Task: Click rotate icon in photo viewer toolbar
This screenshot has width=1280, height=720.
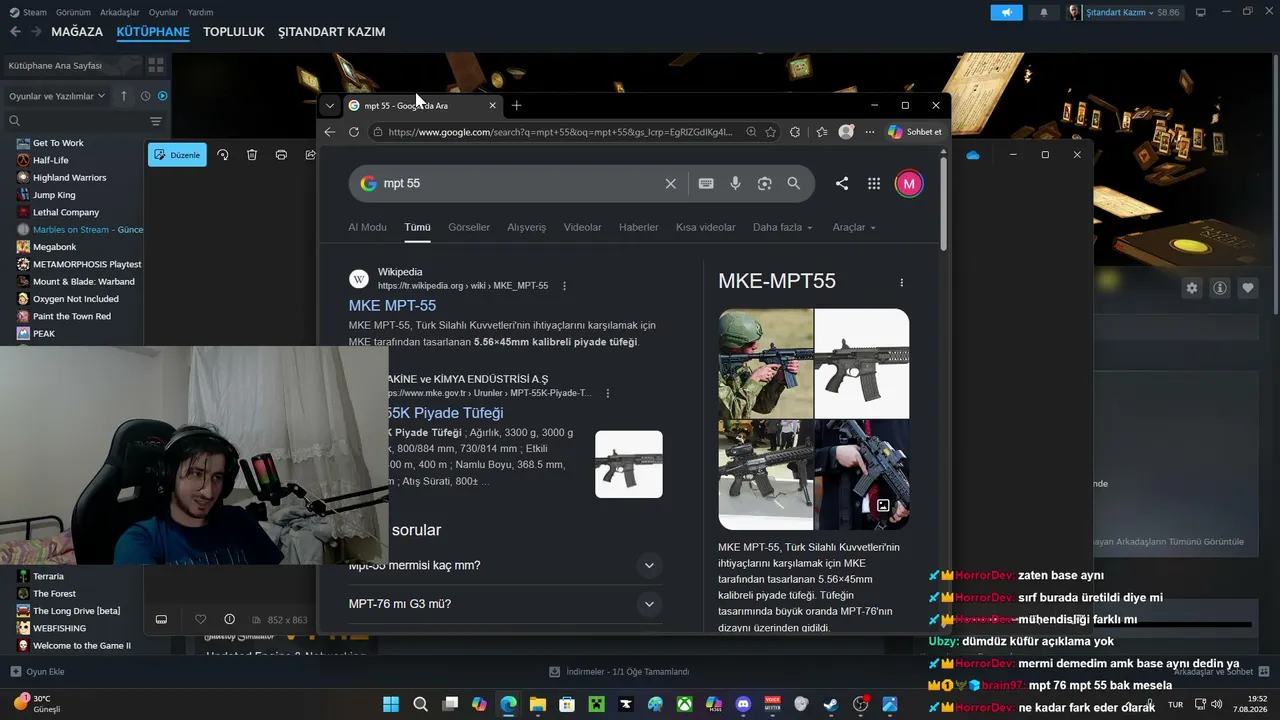Action: click(x=222, y=155)
